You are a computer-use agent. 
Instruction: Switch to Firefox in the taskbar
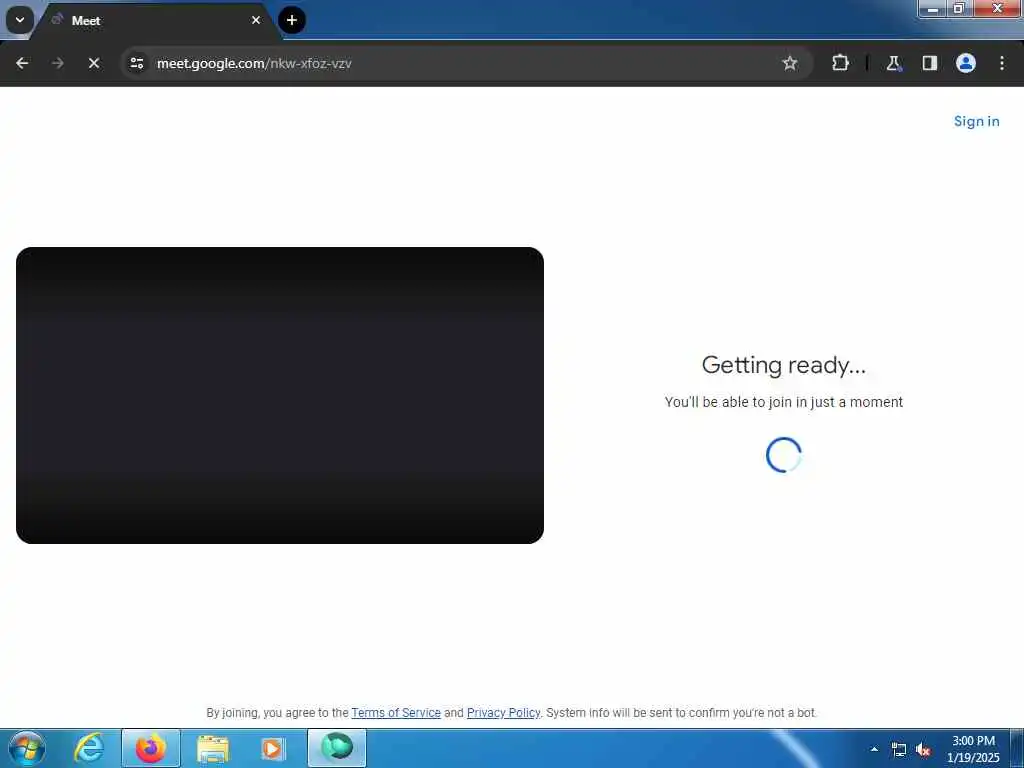tap(150, 748)
